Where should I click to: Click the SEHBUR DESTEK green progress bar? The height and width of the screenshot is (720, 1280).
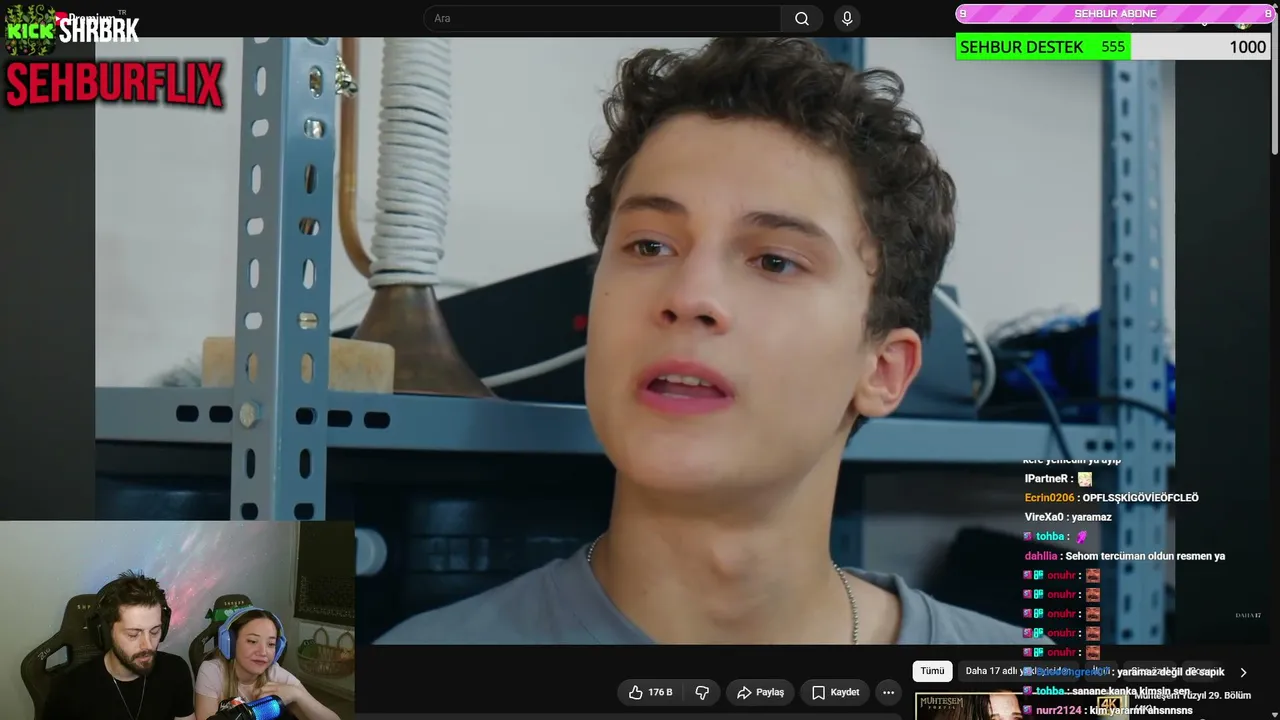pos(1043,47)
